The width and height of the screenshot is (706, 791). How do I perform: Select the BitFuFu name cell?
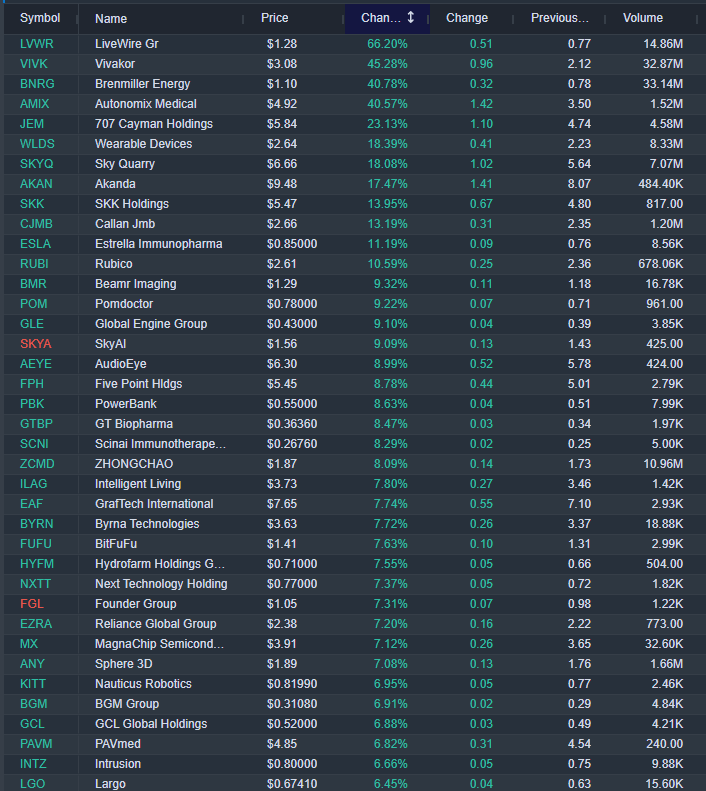pos(116,544)
